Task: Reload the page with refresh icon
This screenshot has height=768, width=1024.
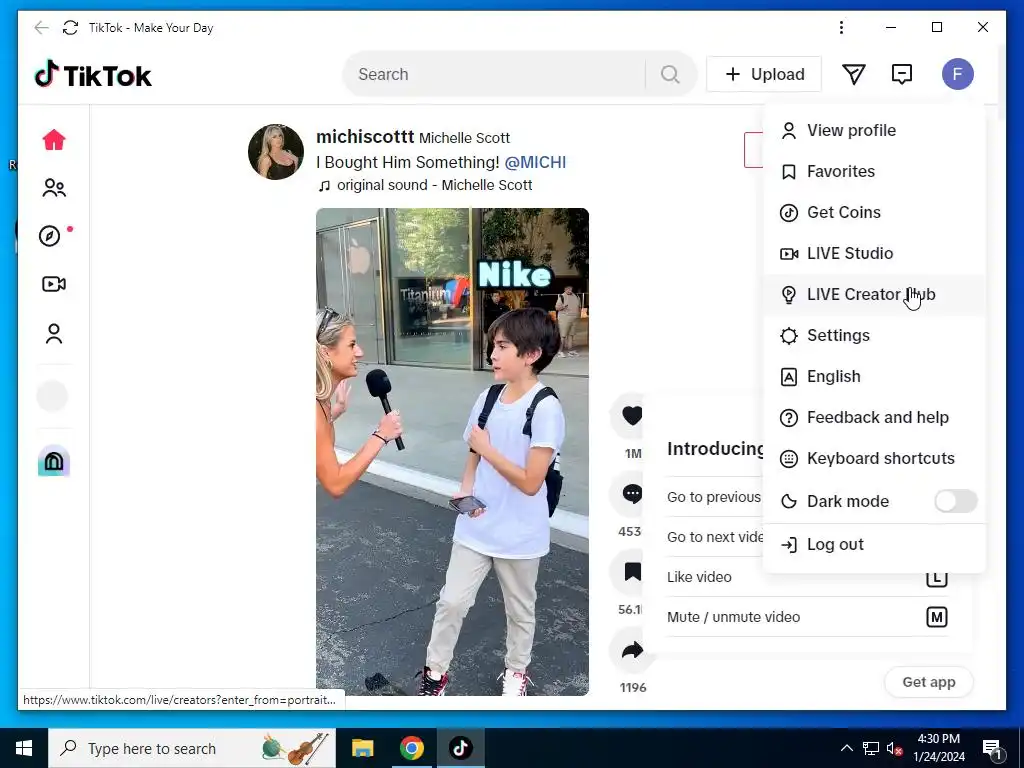Action: click(70, 27)
